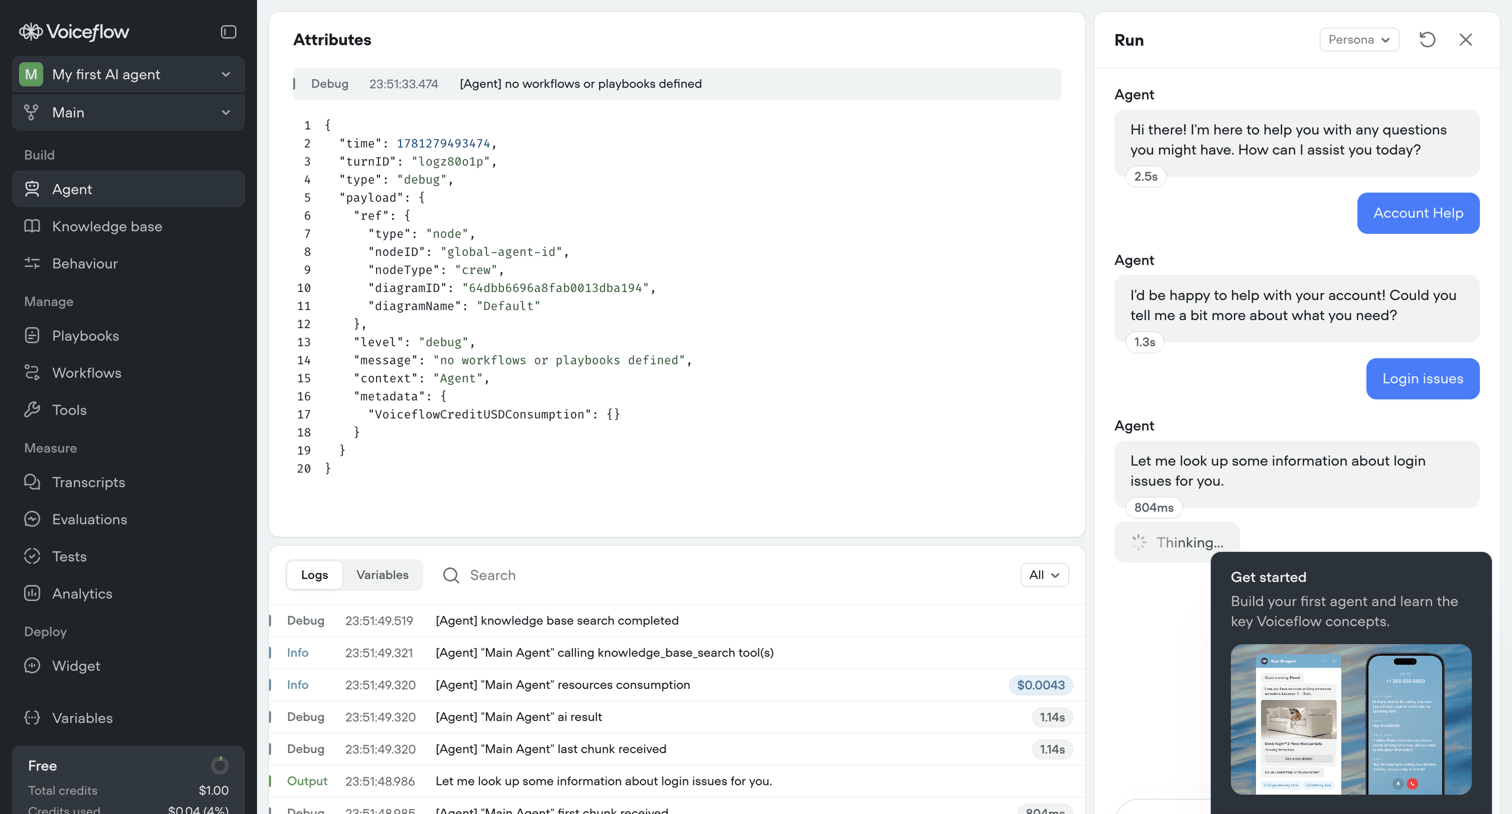The image size is (1512, 814).
Task: Click the 1.3s latency badge
Action: [1145, 342]
